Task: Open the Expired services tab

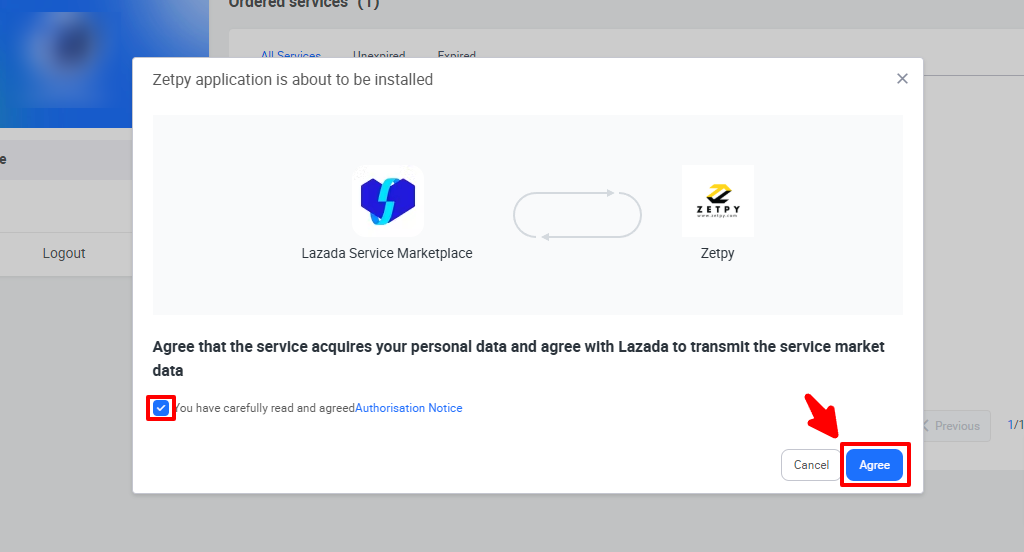Action: [456, 56]
